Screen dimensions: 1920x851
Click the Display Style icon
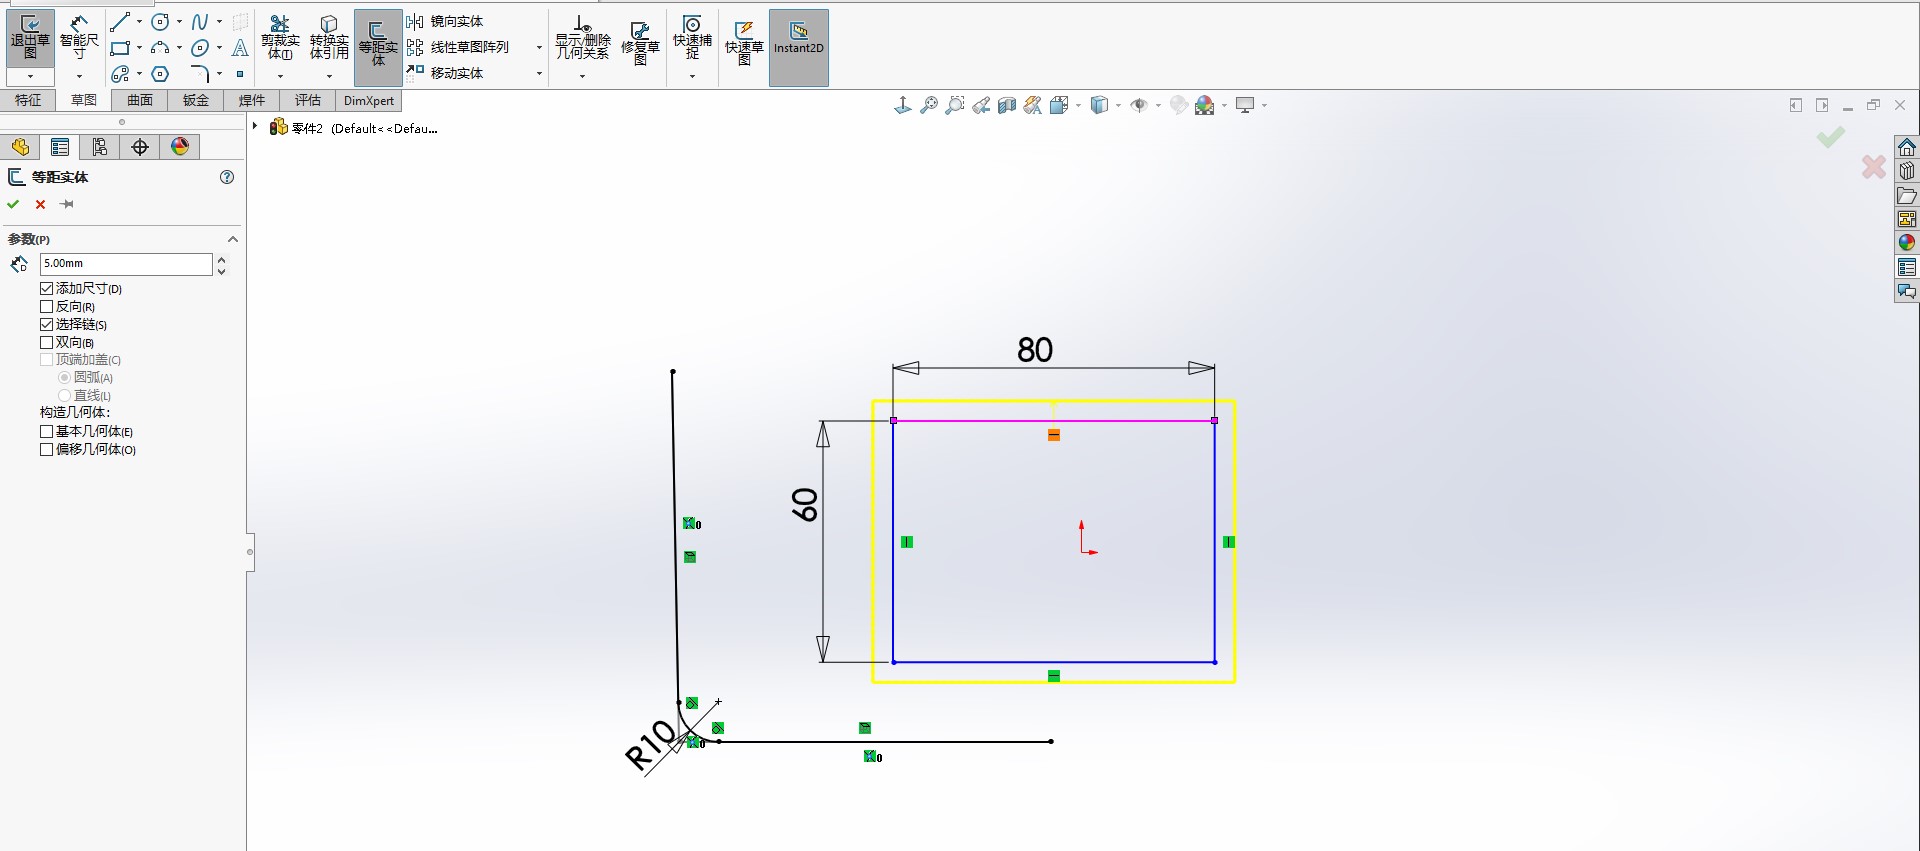click(1099, 105)
